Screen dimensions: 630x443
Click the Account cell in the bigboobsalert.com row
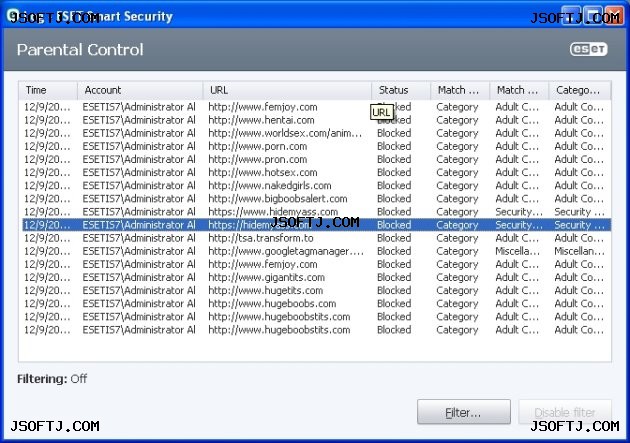tap(139, 199)
